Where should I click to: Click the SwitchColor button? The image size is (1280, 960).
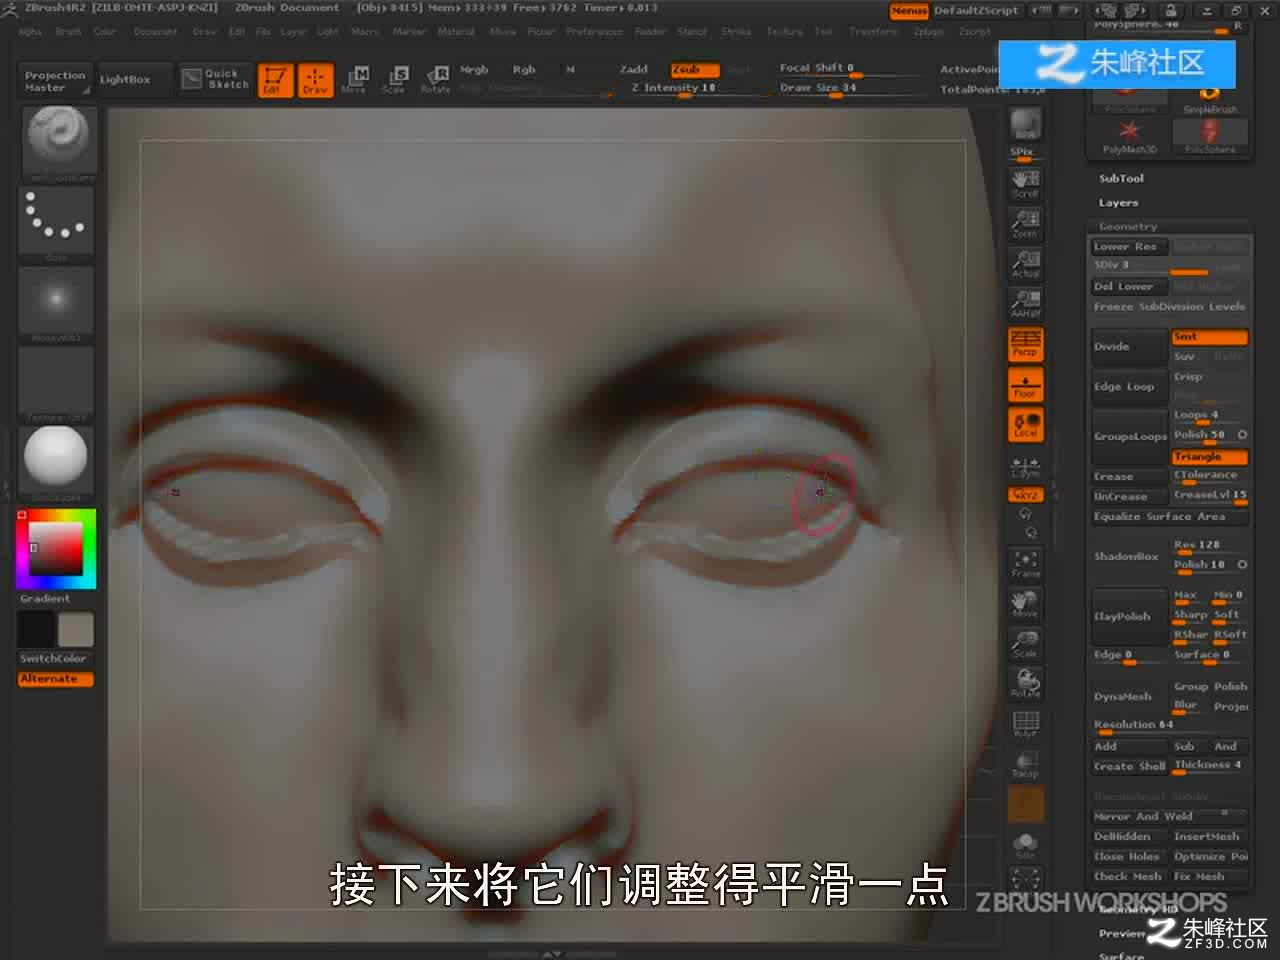(56, 659)
